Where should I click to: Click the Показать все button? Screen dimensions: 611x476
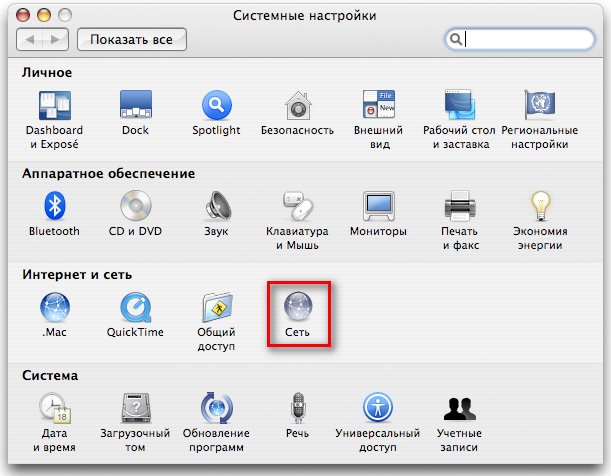point(131,40)
